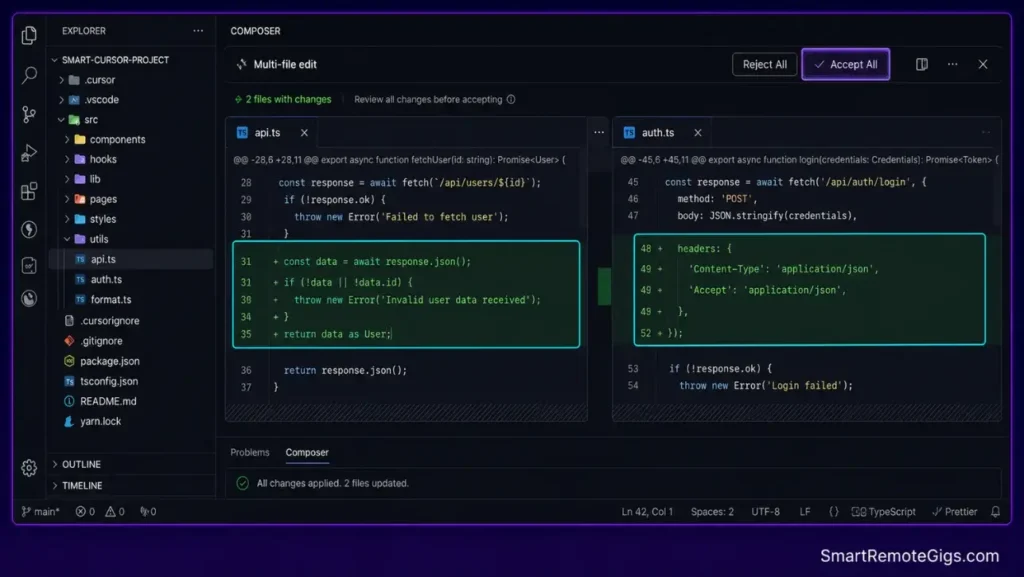
Task: Click UTF-8 encoding in status bar
Action: pos(765,512)
